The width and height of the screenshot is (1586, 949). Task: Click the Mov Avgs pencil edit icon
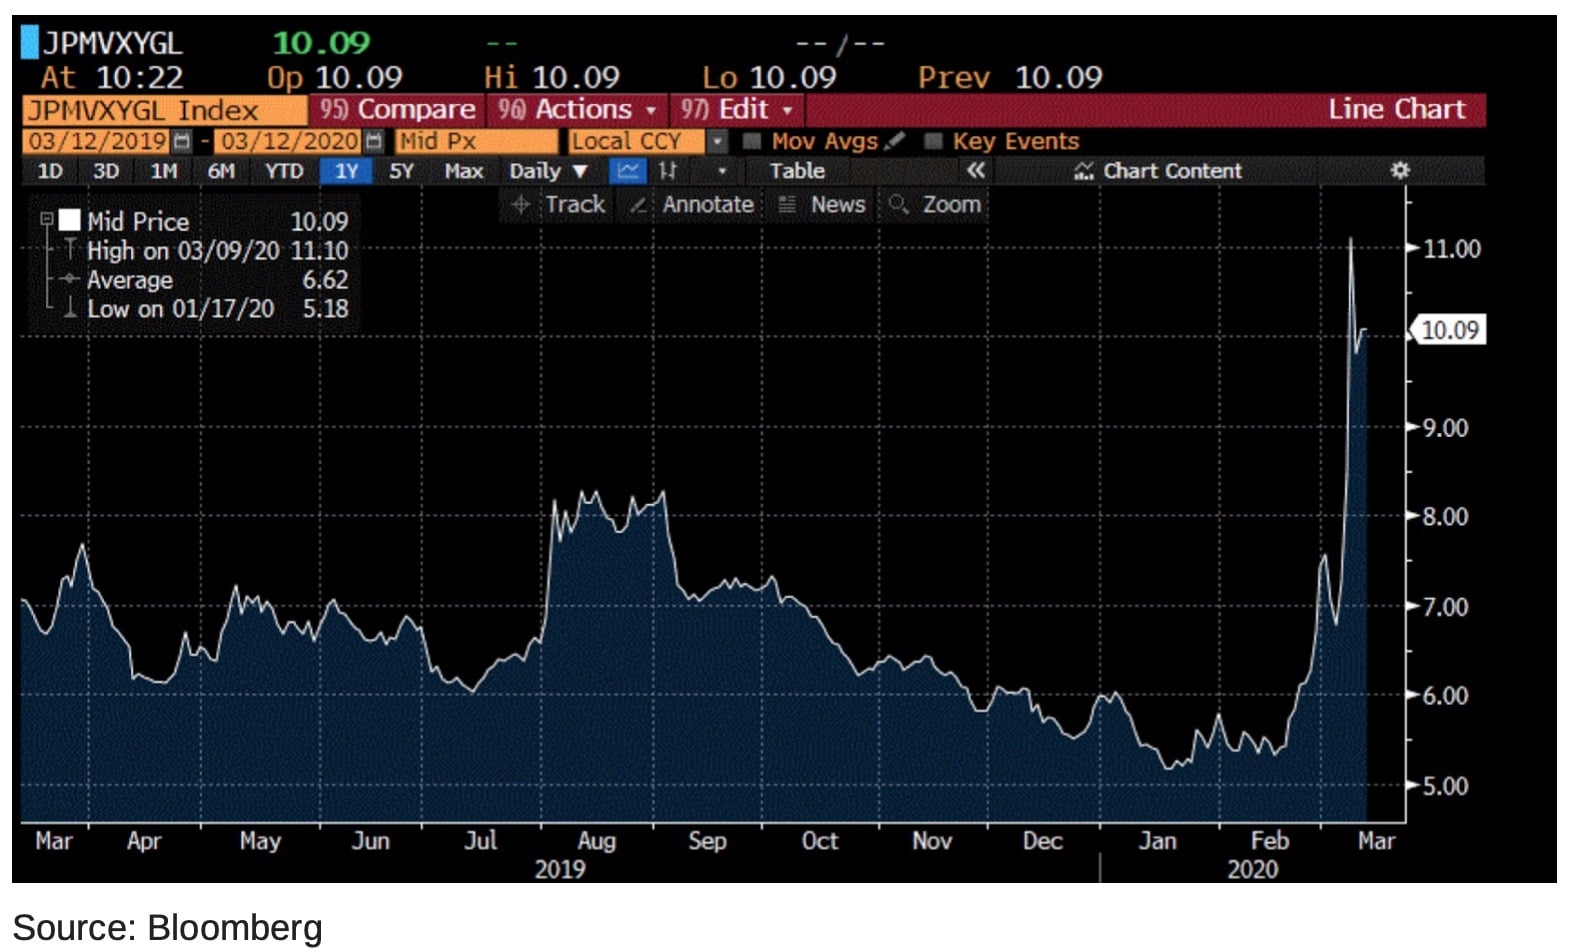(x=895, y=141)
